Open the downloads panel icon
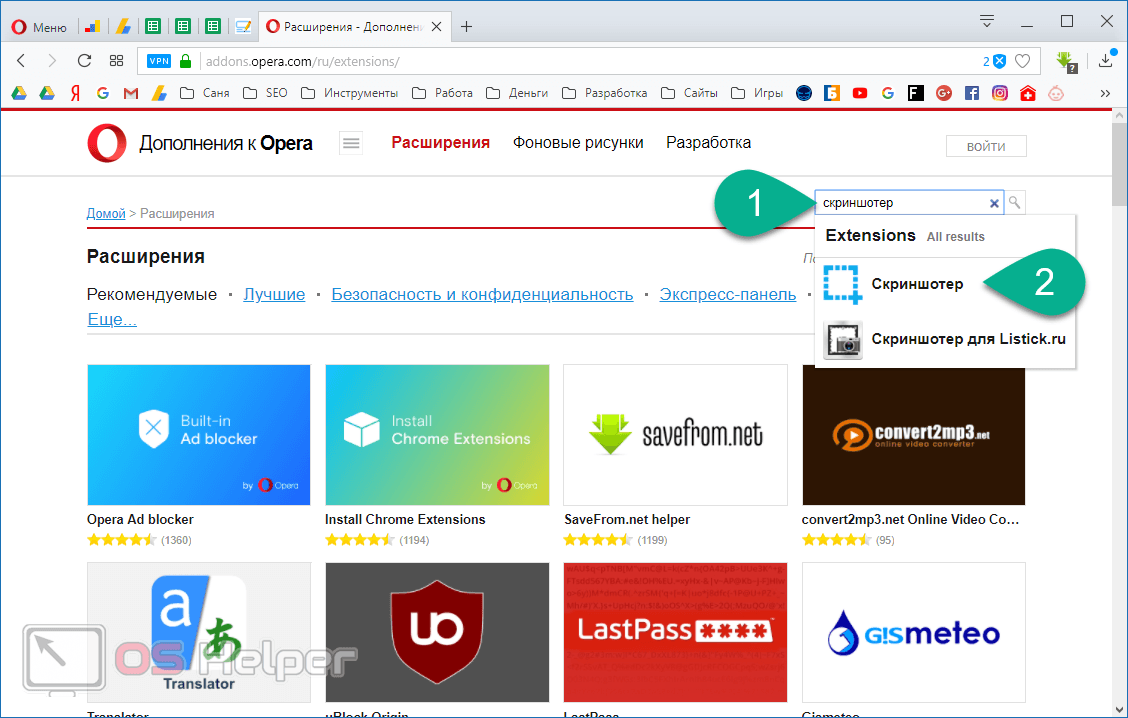 (x=1106, y=60)
